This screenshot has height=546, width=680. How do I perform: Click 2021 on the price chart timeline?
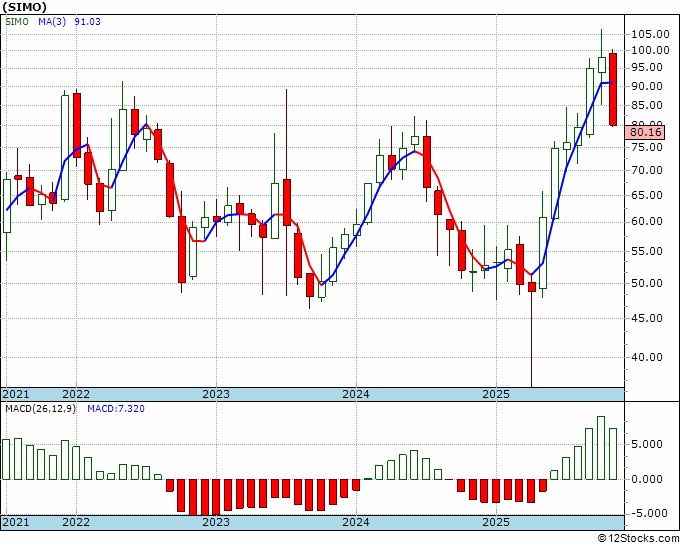16,394
